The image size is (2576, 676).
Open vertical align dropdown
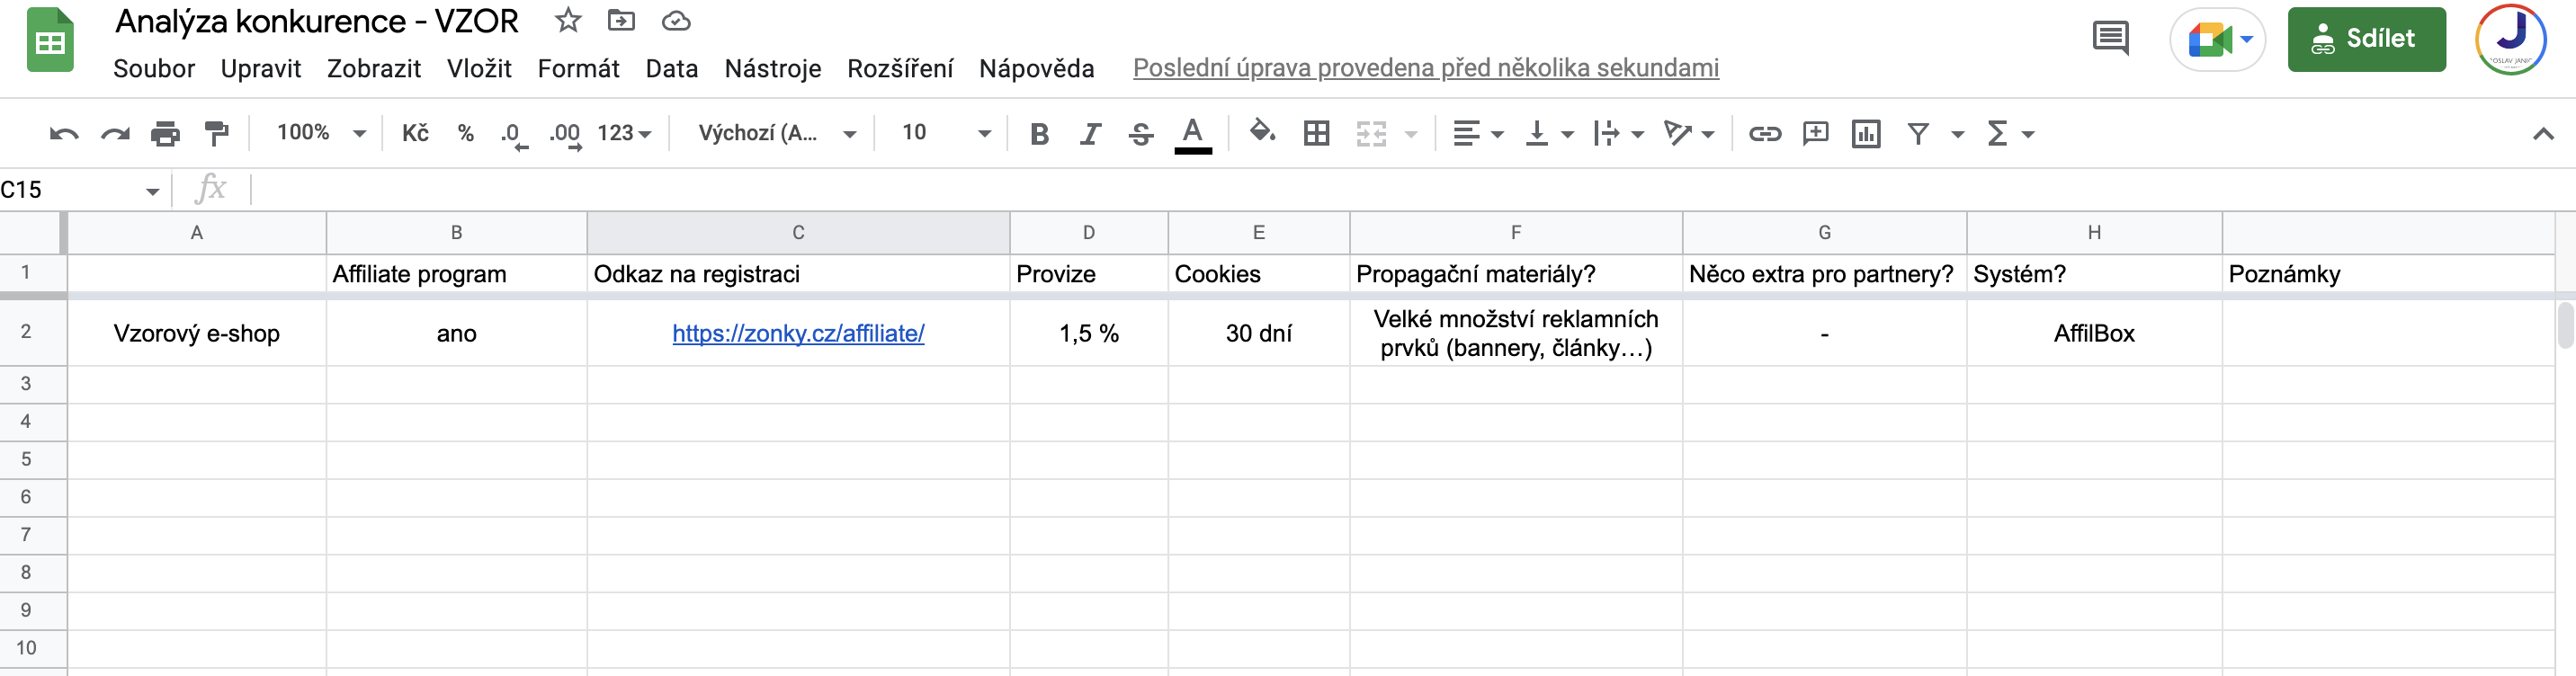[x=1548, y=133]
